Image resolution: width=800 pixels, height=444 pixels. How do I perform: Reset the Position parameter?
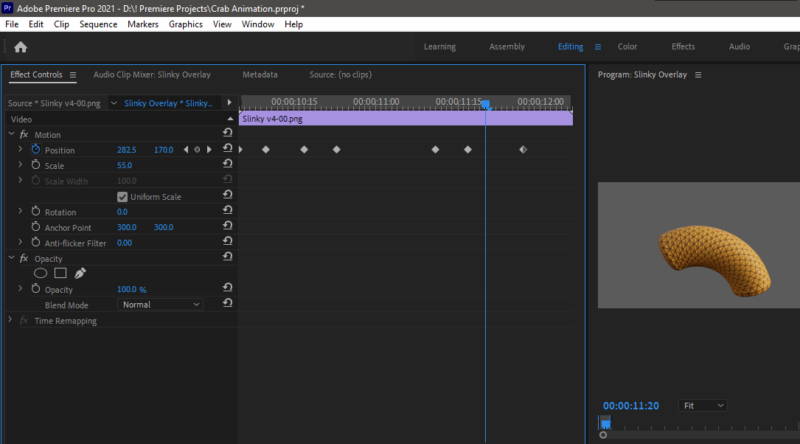coord(228,148)
